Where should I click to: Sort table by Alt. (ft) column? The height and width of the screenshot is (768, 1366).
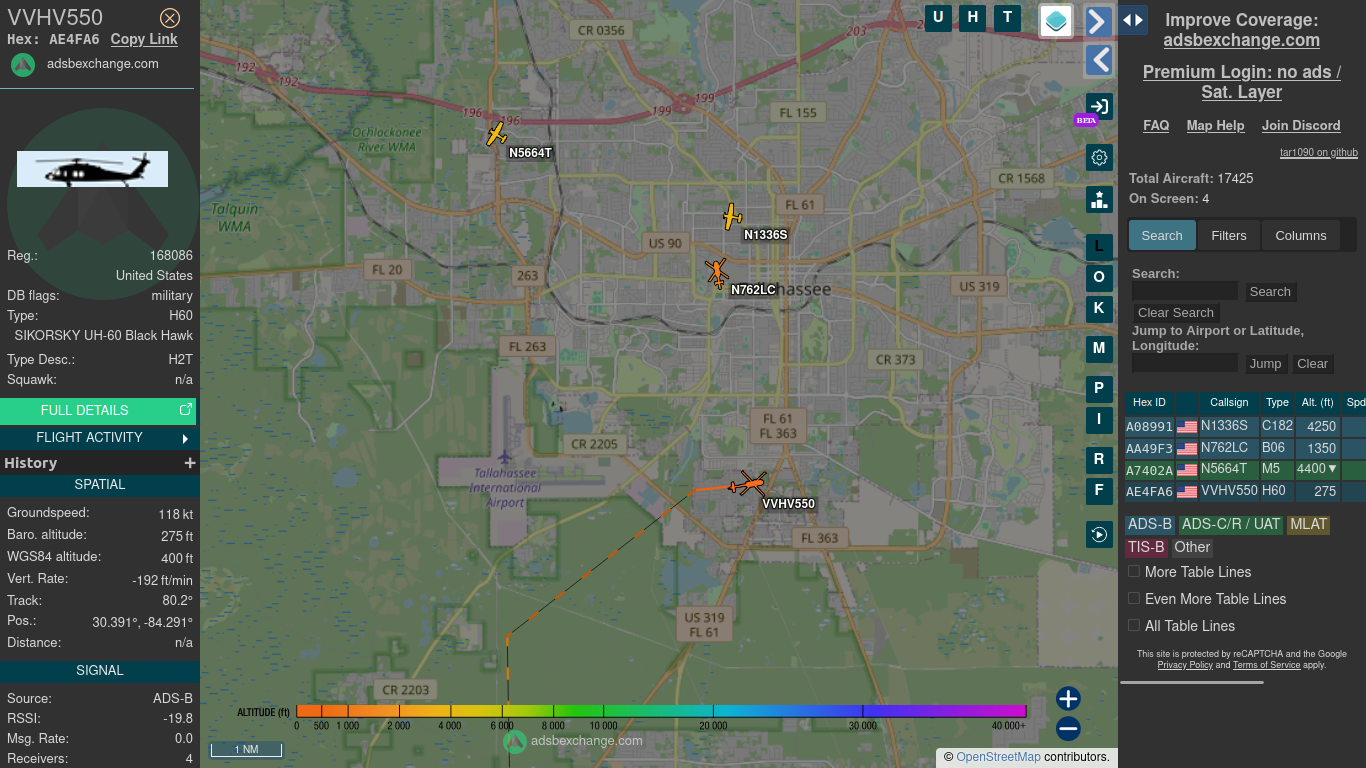[1317, 403]
